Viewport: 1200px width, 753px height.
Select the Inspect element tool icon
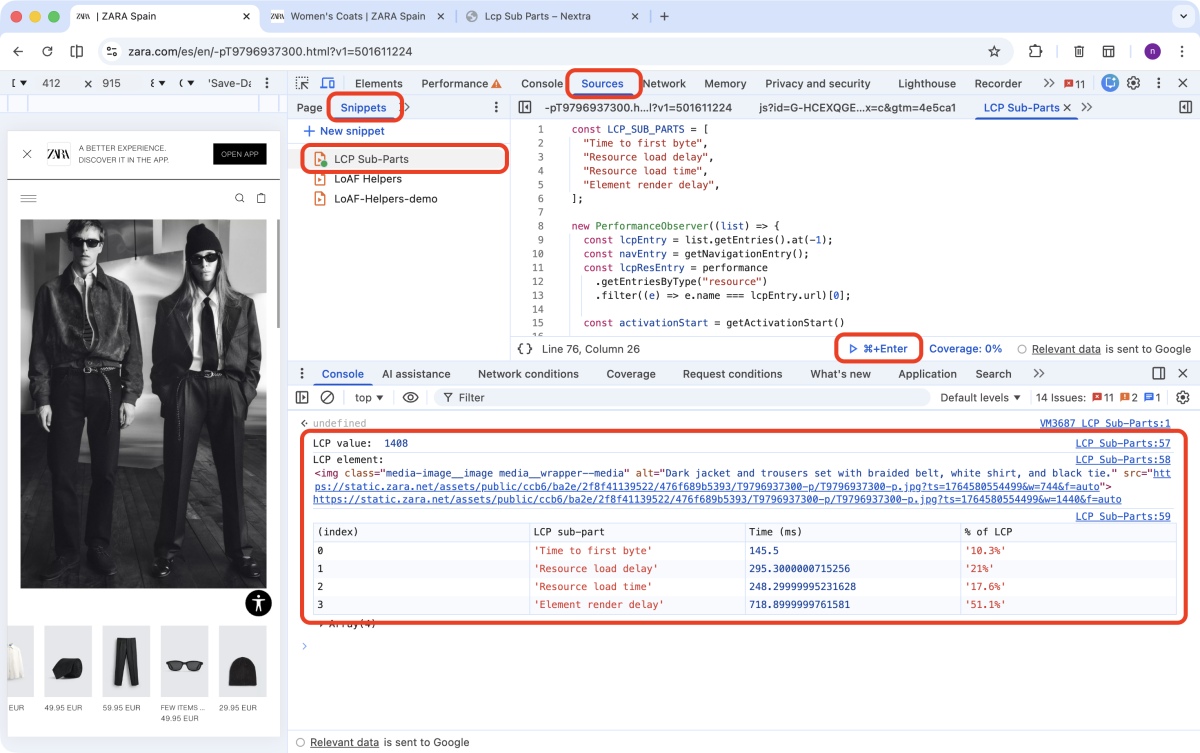click(302, 83)
